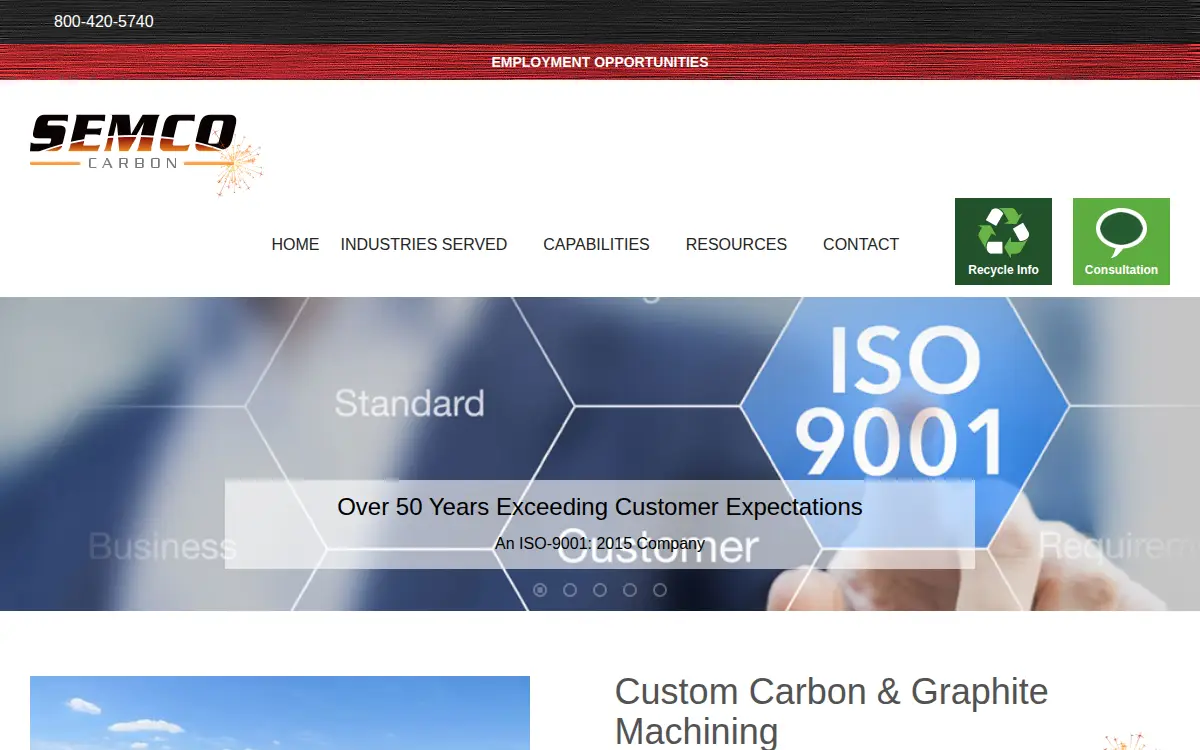Viewport: 1200px width, 750px height.
Task: Click the 'Over 50 Years Exceeding Customer Expectations' caption
Action: [x=600, y=507]
